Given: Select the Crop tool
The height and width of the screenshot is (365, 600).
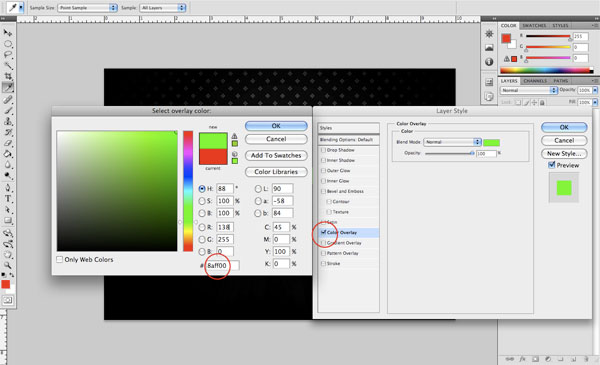Looking at the screenshot, I should tap(8, 77).
